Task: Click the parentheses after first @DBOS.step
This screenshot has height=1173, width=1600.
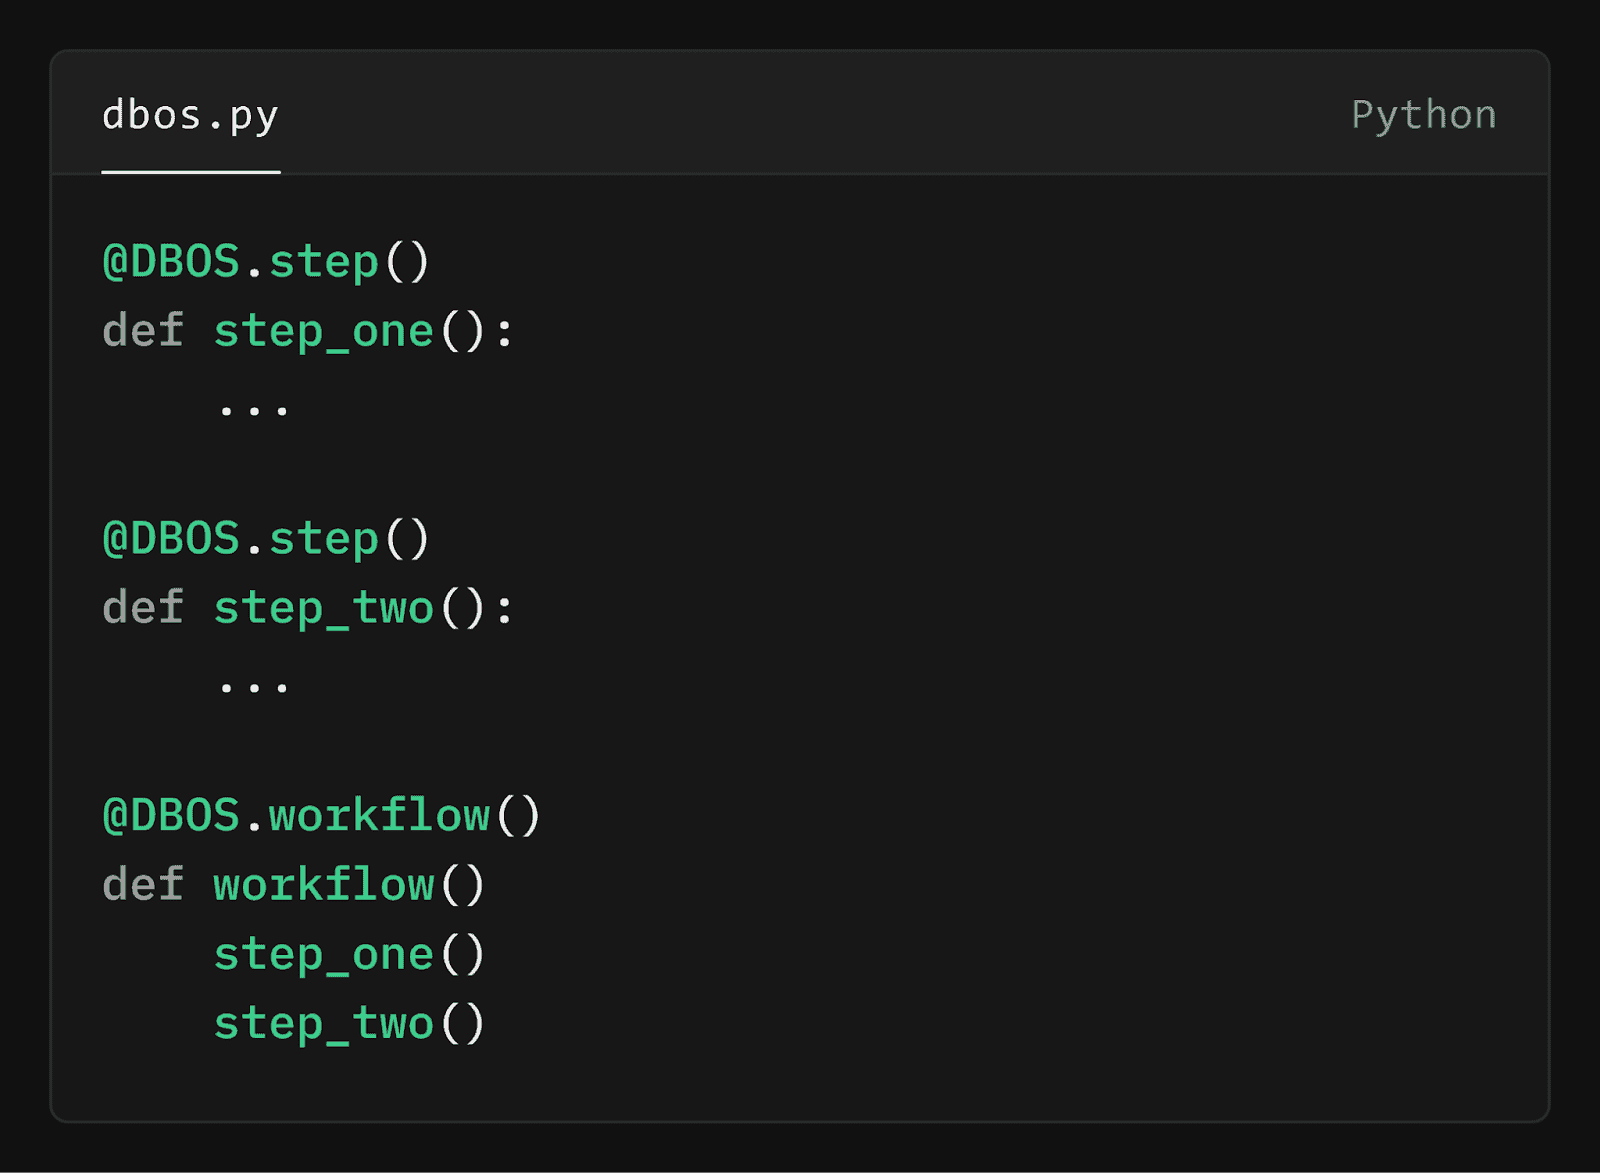Action: [x=407, y=262]
